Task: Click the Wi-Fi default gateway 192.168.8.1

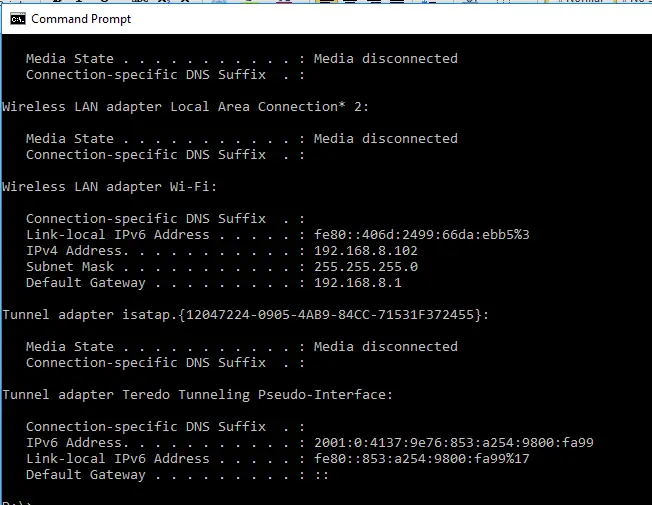Action: (358, 283)
